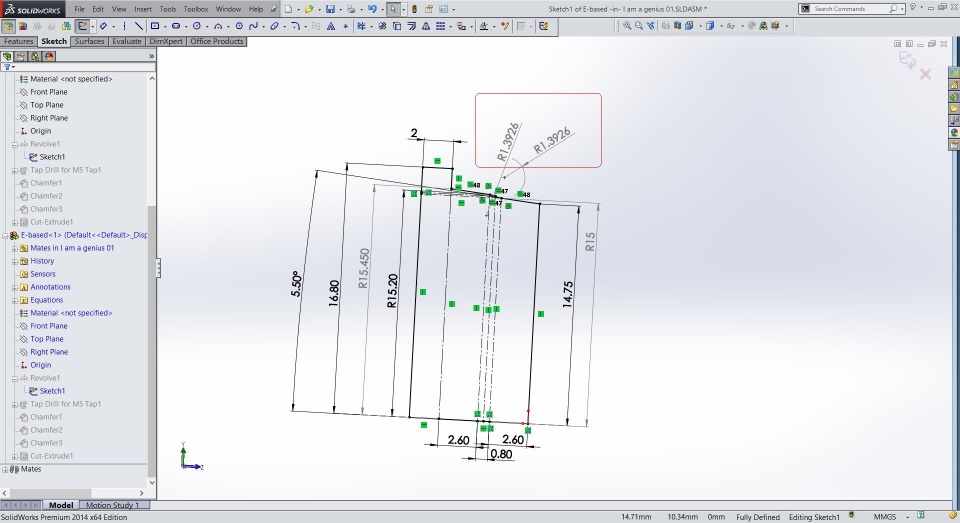Image resolution: width=960 pixels, height=523 pixels.
Task: Select the E-based<1> component in tree
Action: [83, 235]
